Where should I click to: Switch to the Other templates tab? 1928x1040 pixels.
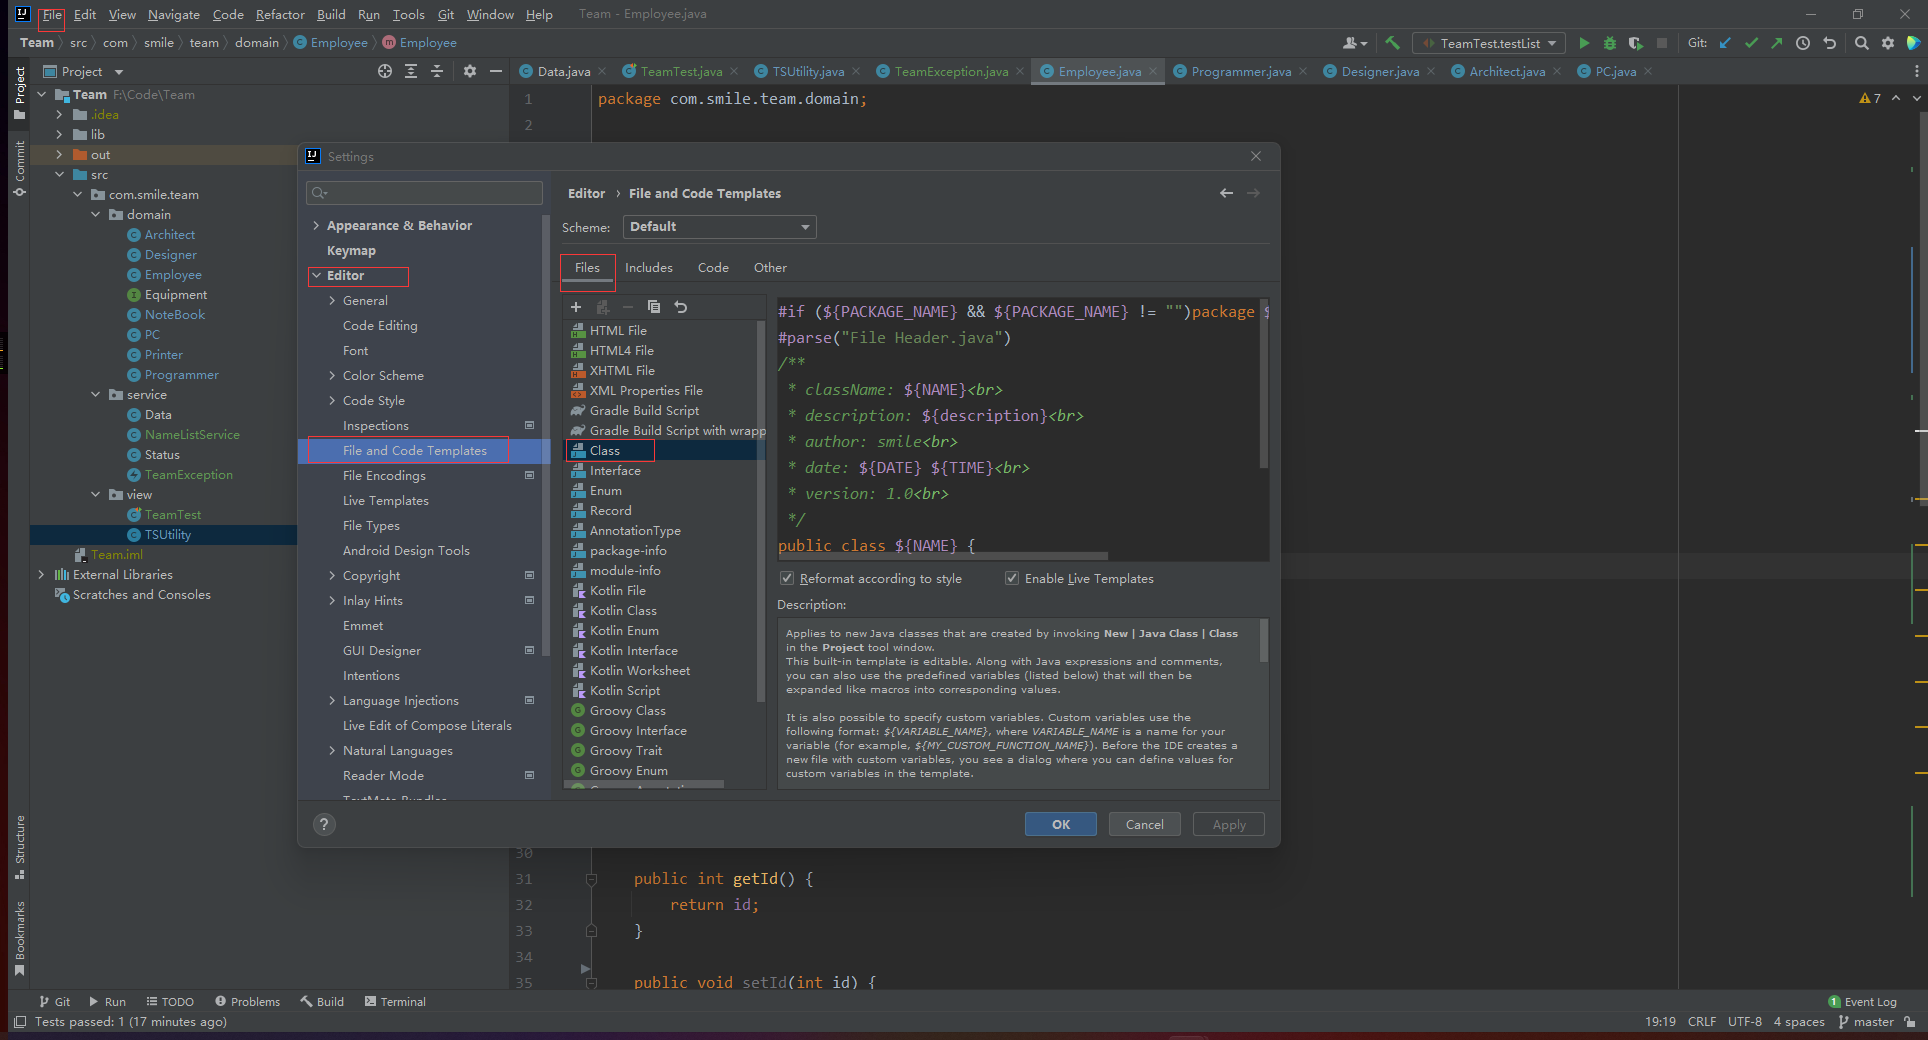coord(770,267)
